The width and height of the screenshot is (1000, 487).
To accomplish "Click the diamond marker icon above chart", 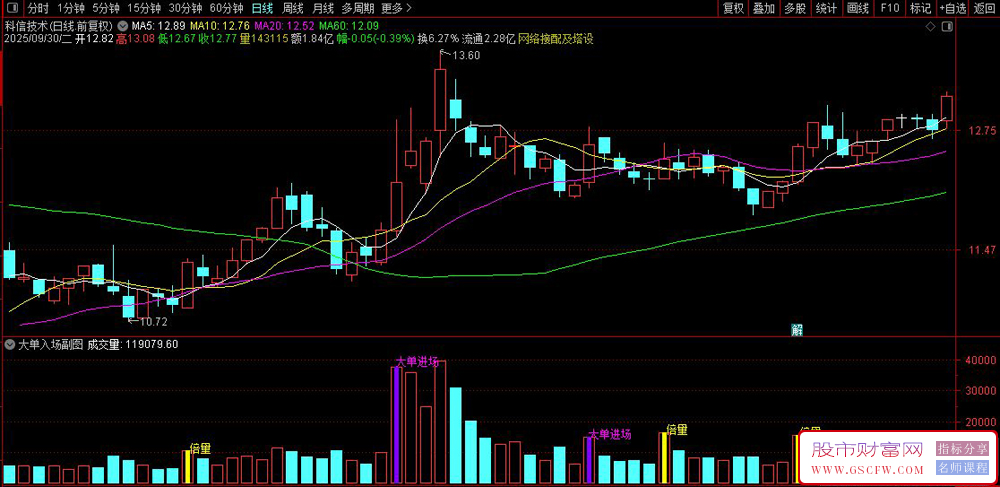I will pos(930,26).
